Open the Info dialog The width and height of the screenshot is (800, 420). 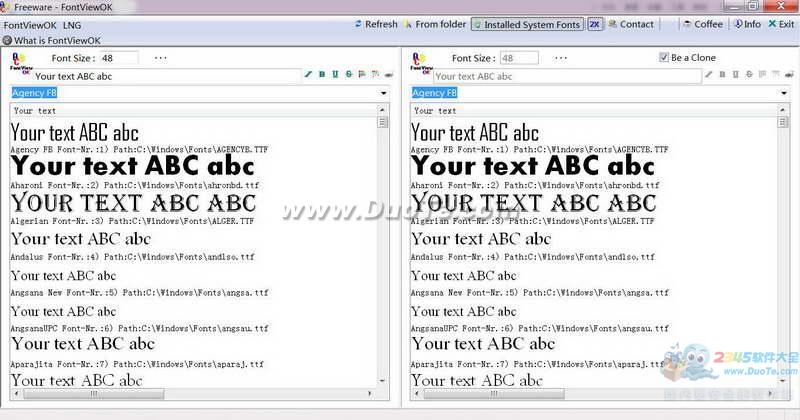click(747, 24)
